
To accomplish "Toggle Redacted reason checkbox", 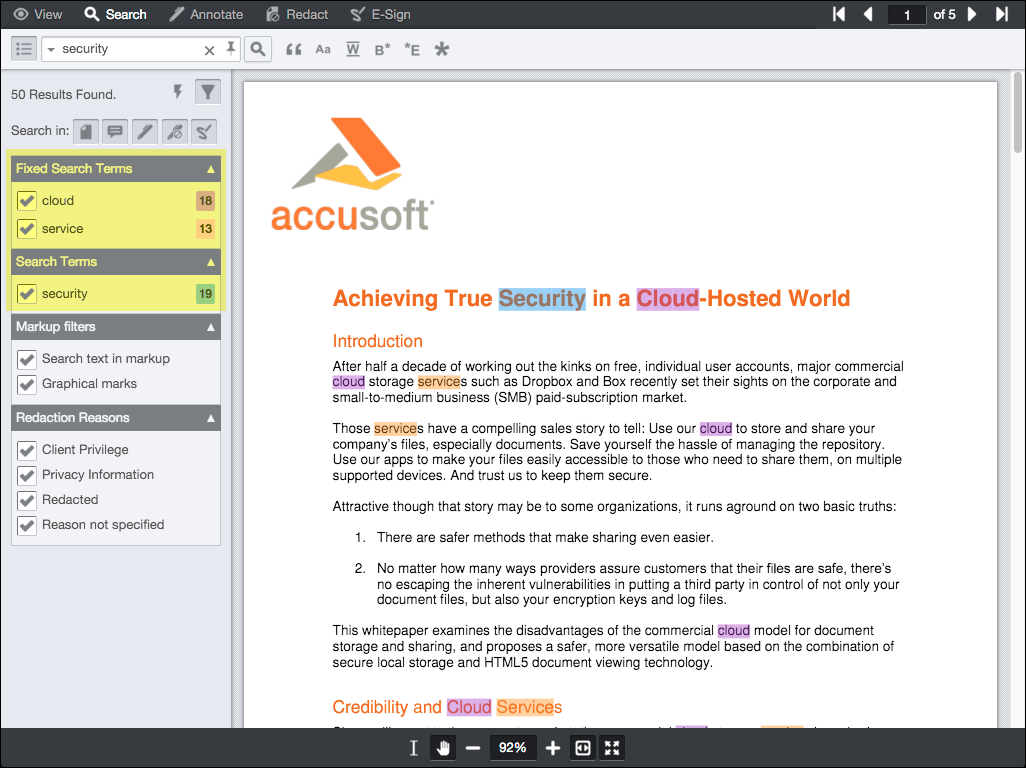I will pos(27,500).
